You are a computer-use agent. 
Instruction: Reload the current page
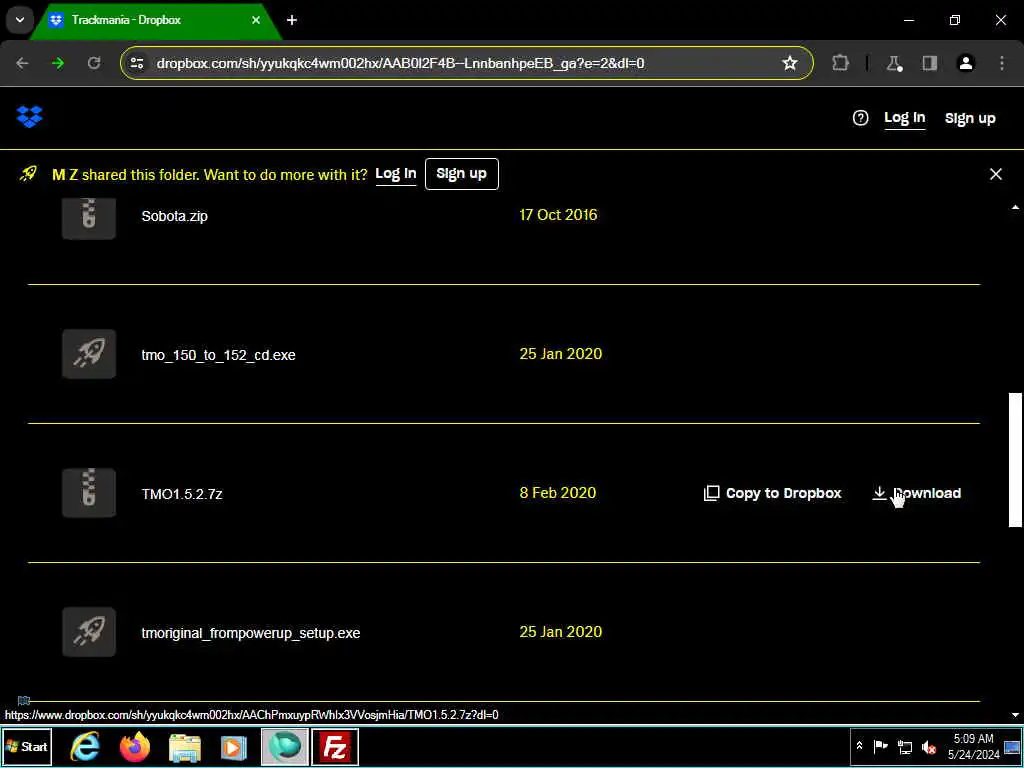click(x=94, y=63)
